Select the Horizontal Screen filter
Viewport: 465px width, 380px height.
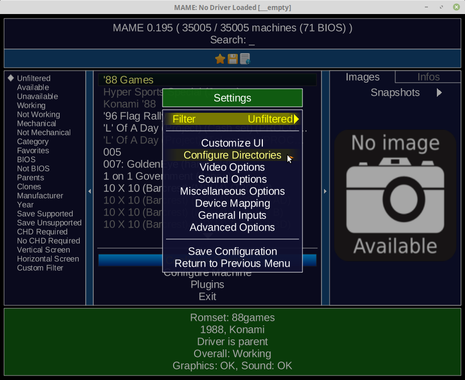click(48, 258)
